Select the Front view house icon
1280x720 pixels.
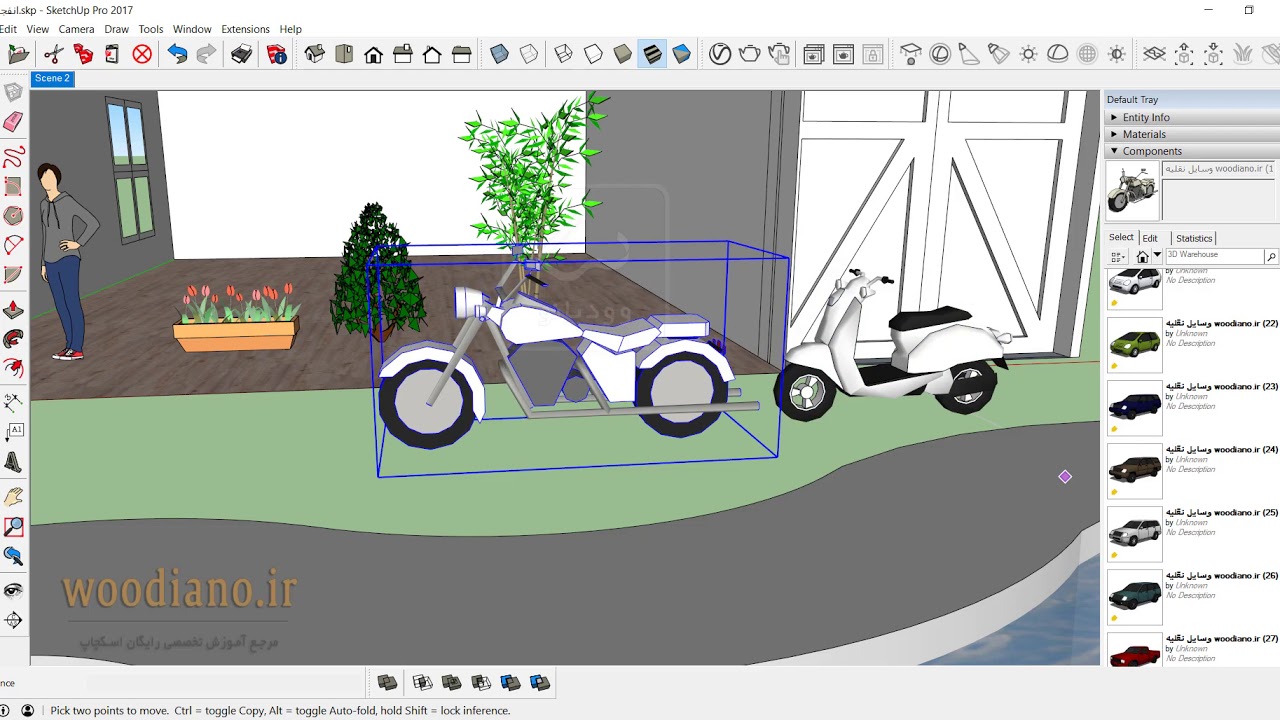pyautogui.click(x=374, y=54)
